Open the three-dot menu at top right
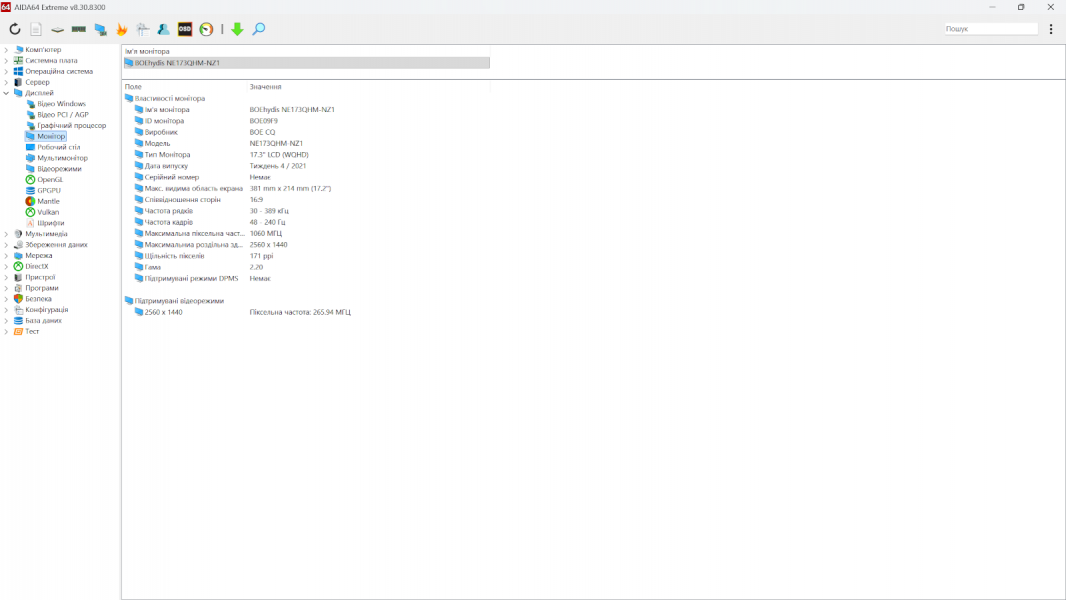 tap(1051, 29)
